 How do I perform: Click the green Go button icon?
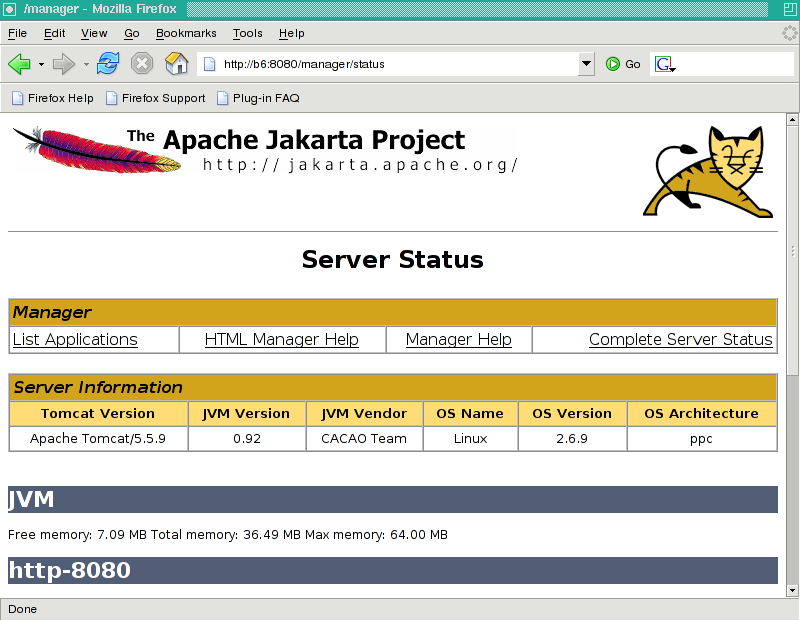coord(613,64)
